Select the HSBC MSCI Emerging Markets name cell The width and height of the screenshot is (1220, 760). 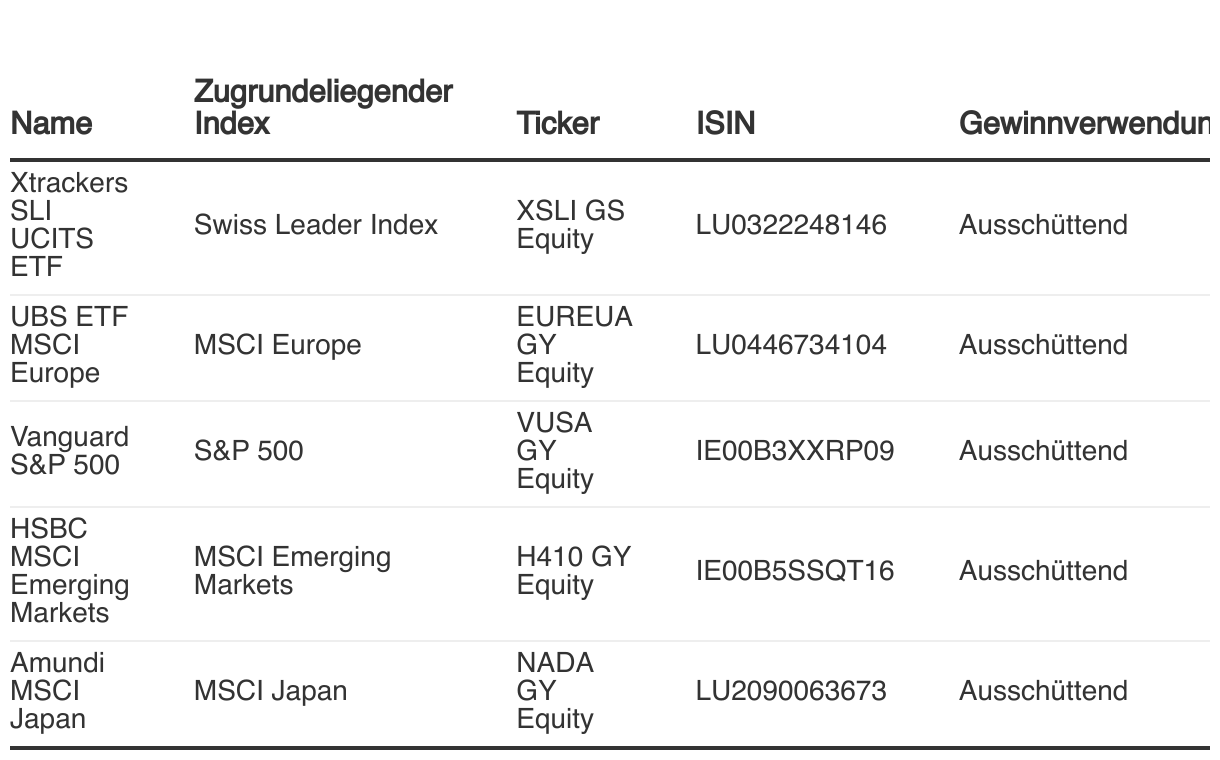coord(70,571)
